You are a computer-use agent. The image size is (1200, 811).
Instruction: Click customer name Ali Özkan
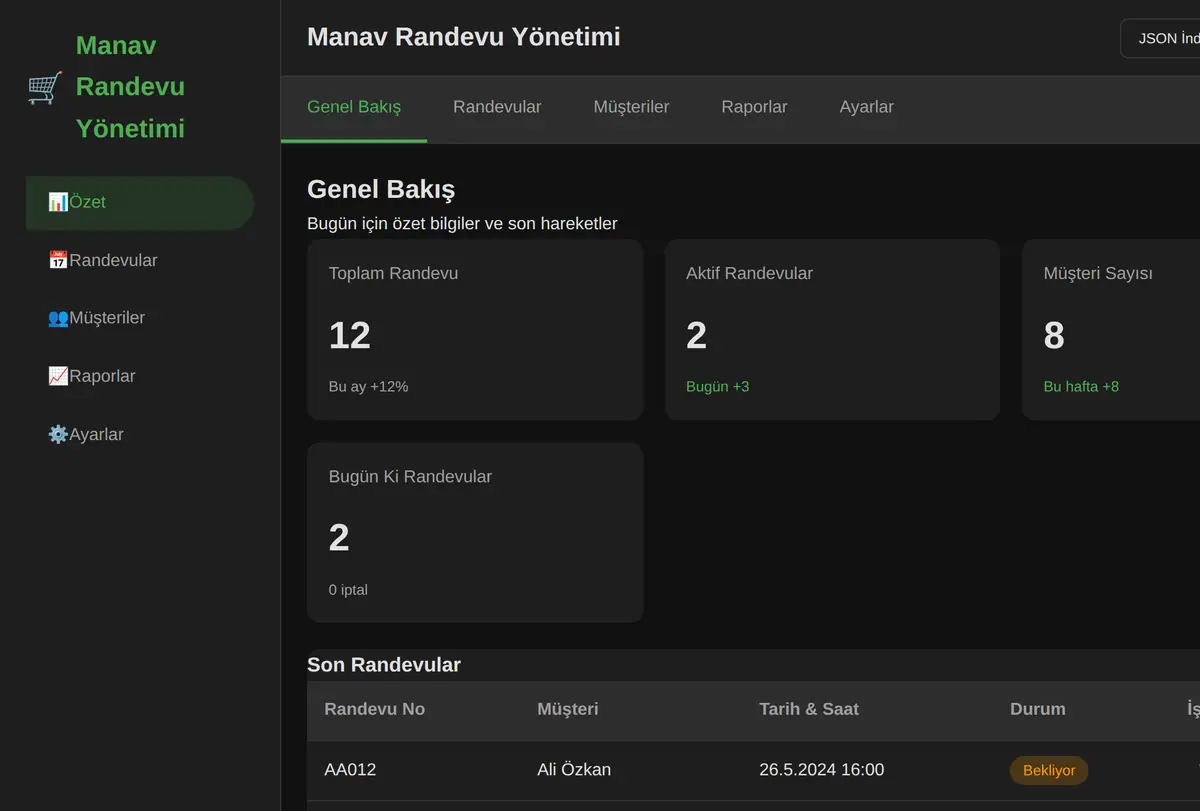tap(574, 770)
